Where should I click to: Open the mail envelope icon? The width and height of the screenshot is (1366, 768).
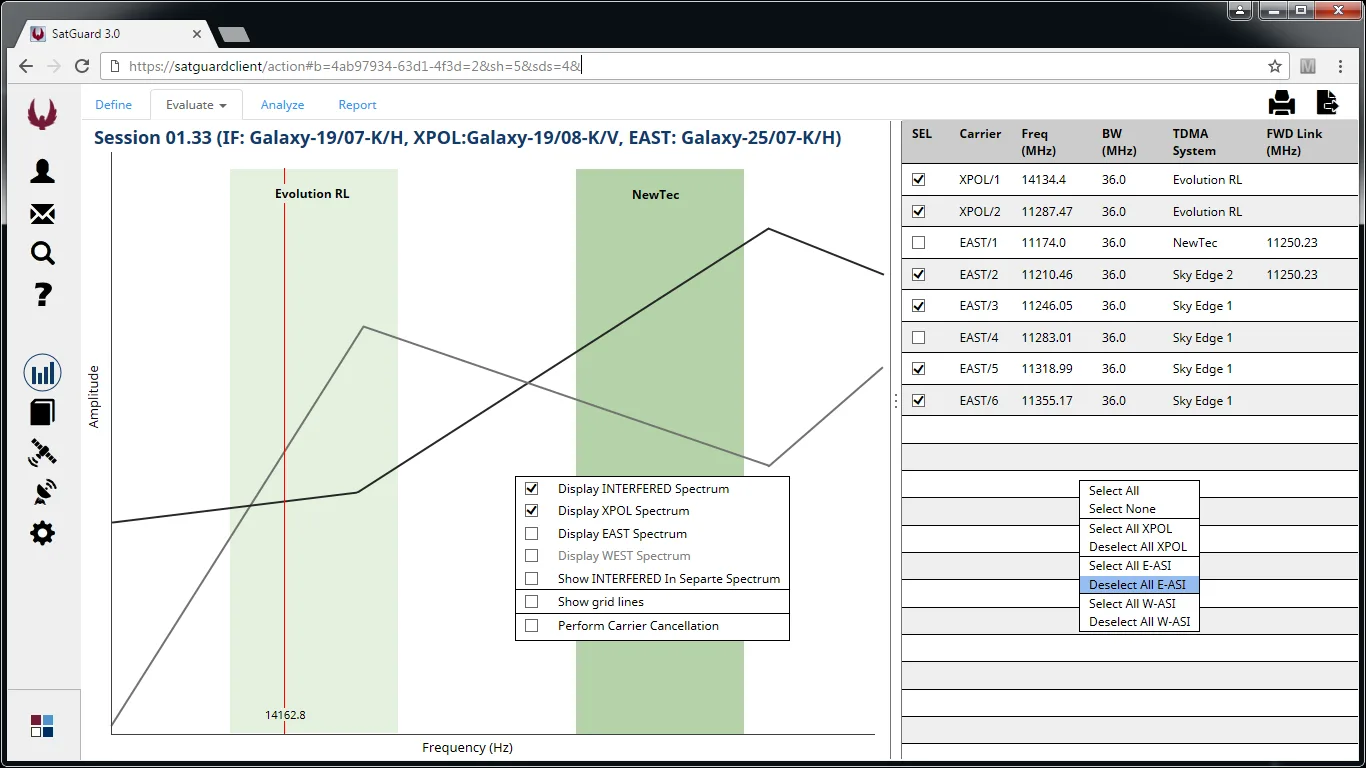(x=42, y=214)
